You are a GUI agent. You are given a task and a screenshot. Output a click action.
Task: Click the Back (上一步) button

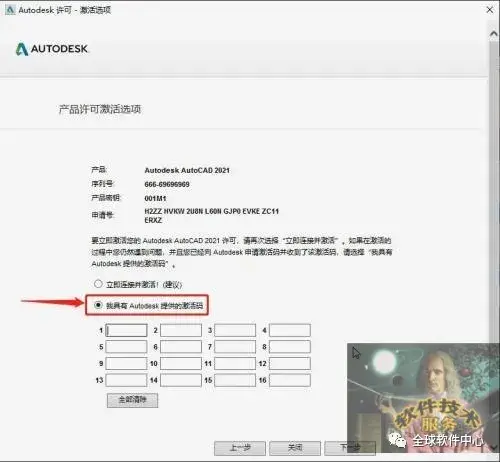240,448
